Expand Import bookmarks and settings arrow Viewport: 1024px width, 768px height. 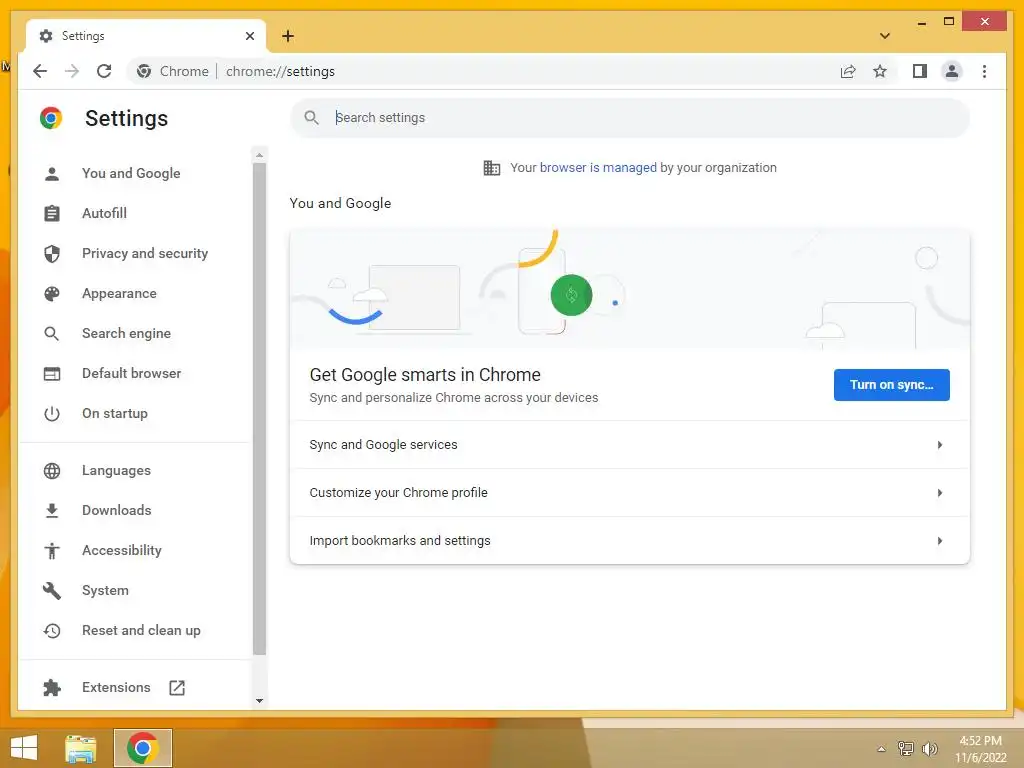939,541
